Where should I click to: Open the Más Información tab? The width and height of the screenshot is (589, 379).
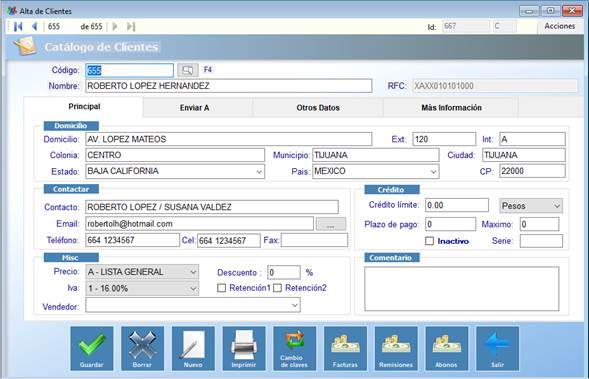(x=451, y=108)
